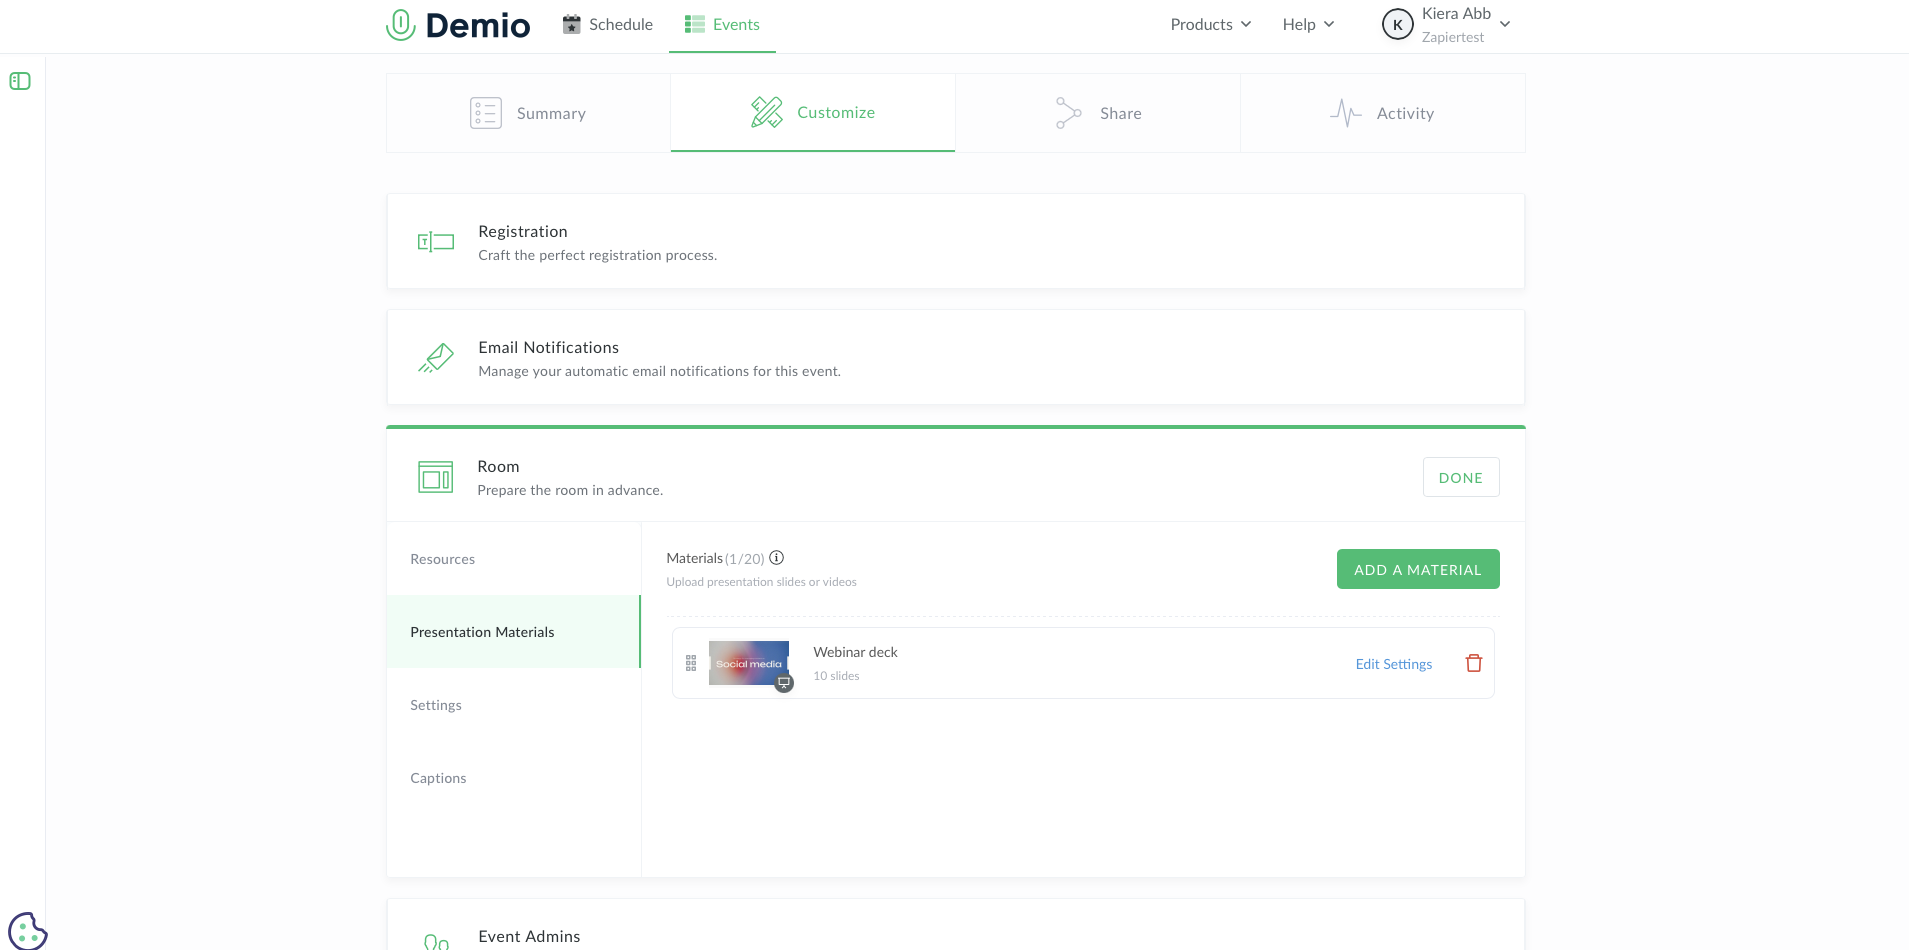Grab the Webinar deck drag handle
Screen dimensions: 1909x950
click(x=691, y=663)
